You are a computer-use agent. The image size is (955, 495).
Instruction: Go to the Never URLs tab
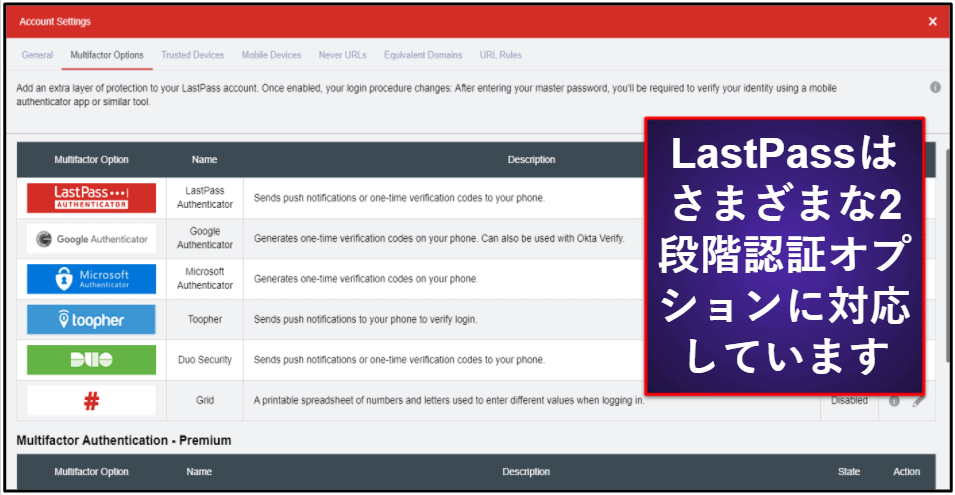pos(342,55)
